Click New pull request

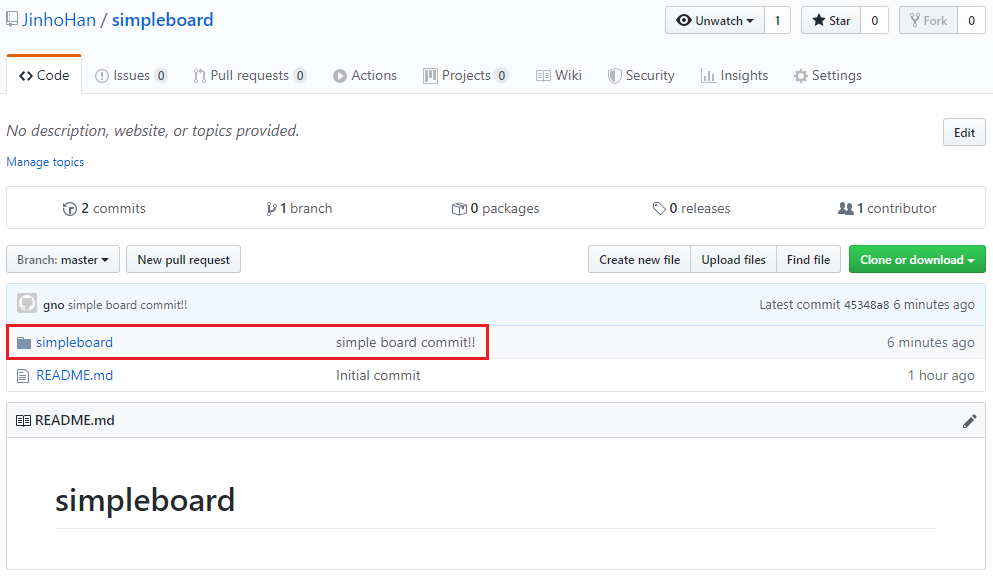[x=184, y=260]
